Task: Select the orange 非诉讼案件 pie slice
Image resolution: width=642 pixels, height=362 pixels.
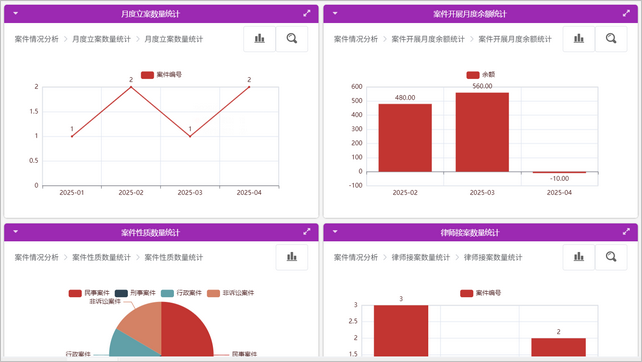Action: point(143,324)
